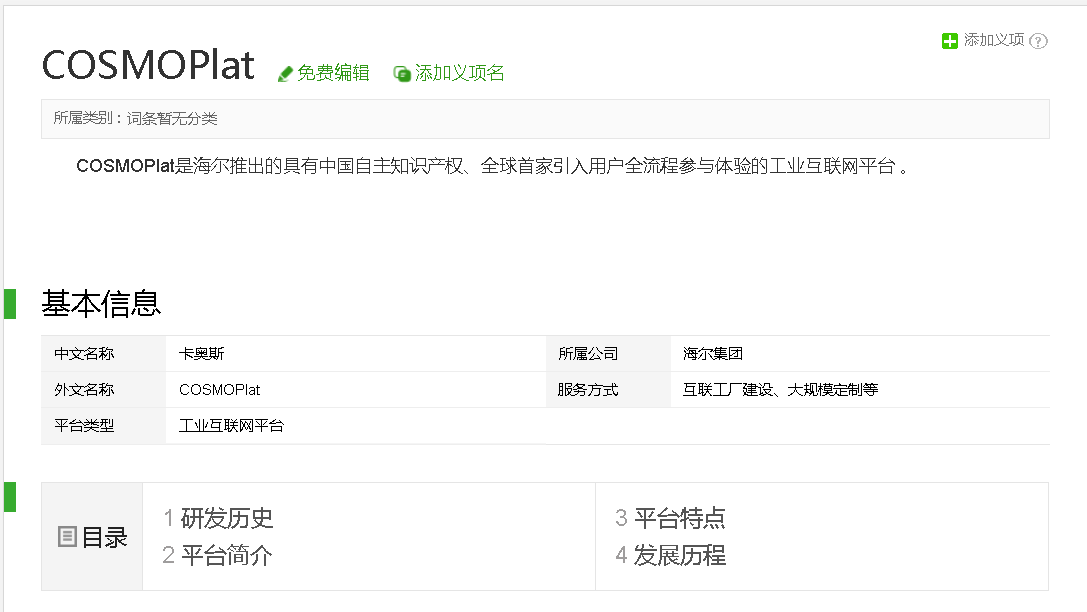Screen dimensions: 1087x612
Task: Click the 目录 list icon
Action: pos(67,536)
